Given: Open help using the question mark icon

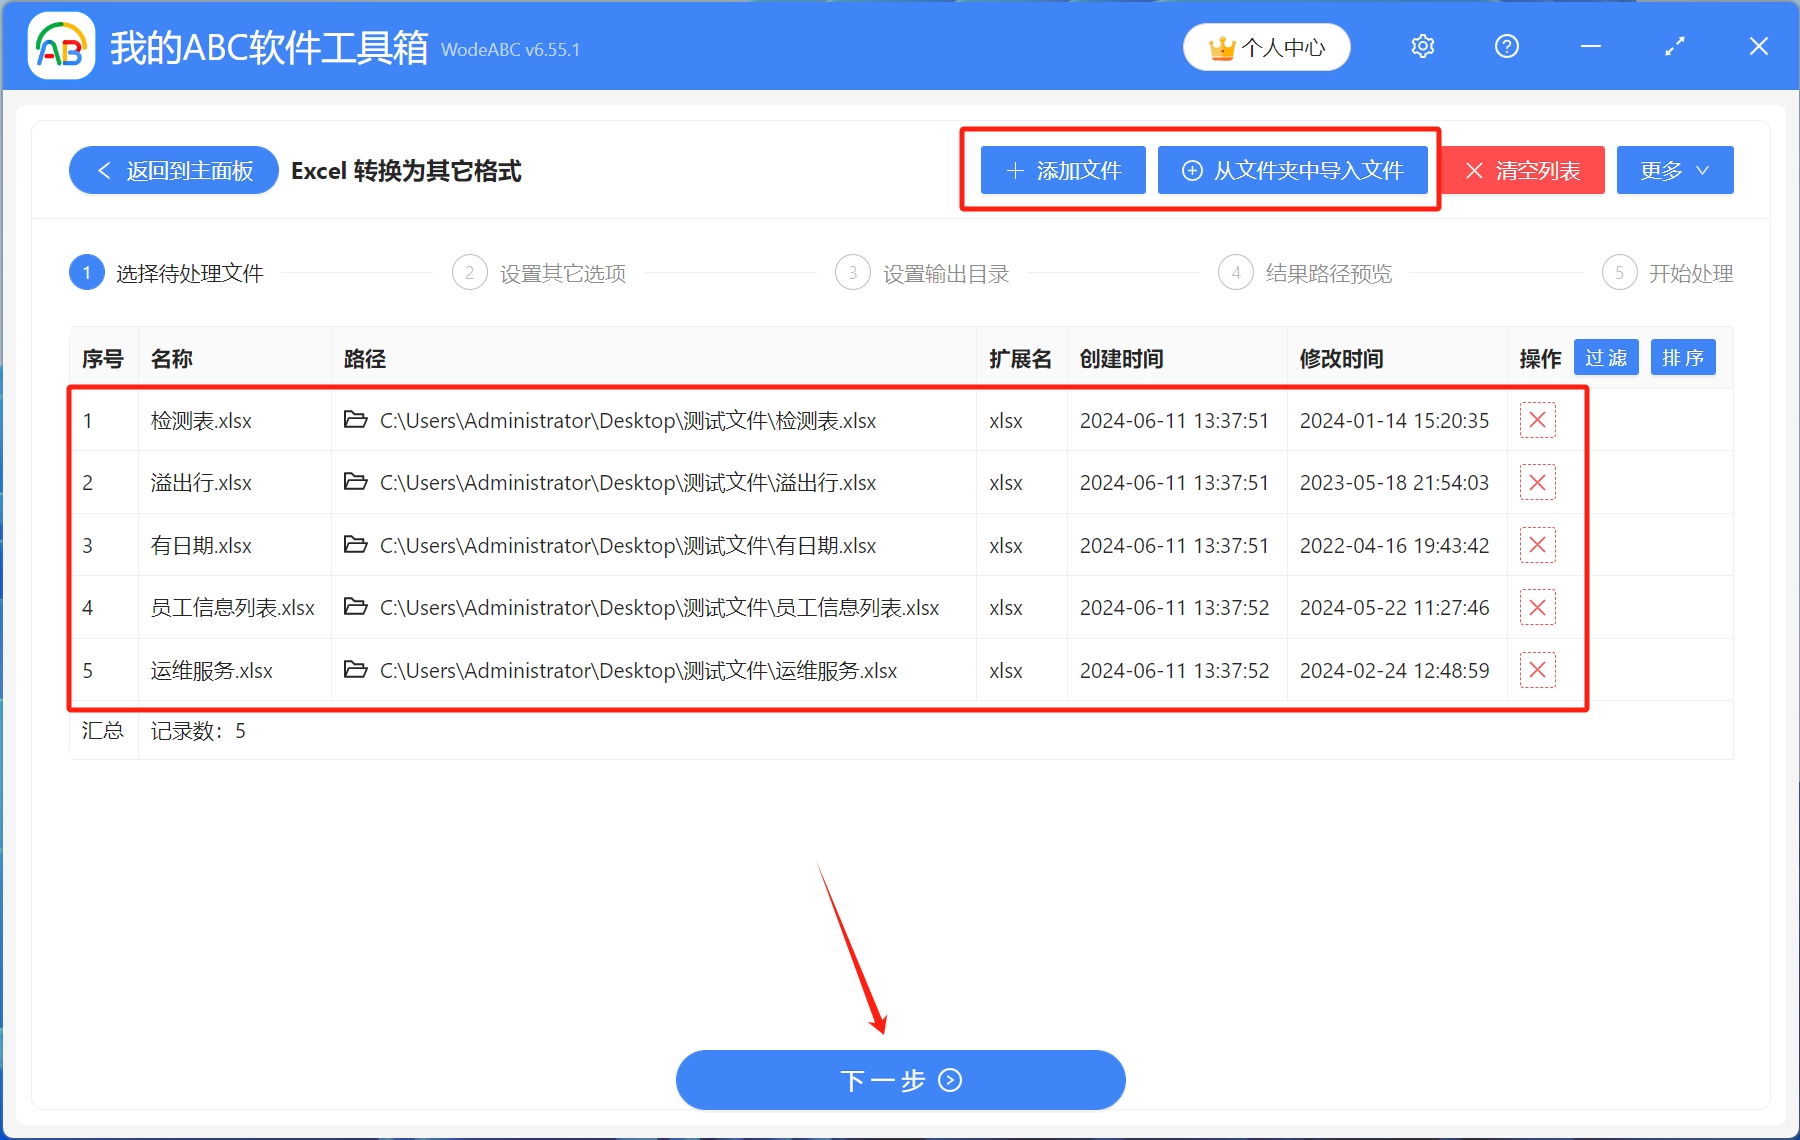Looking at the screenshot, I should (1506, 46).
